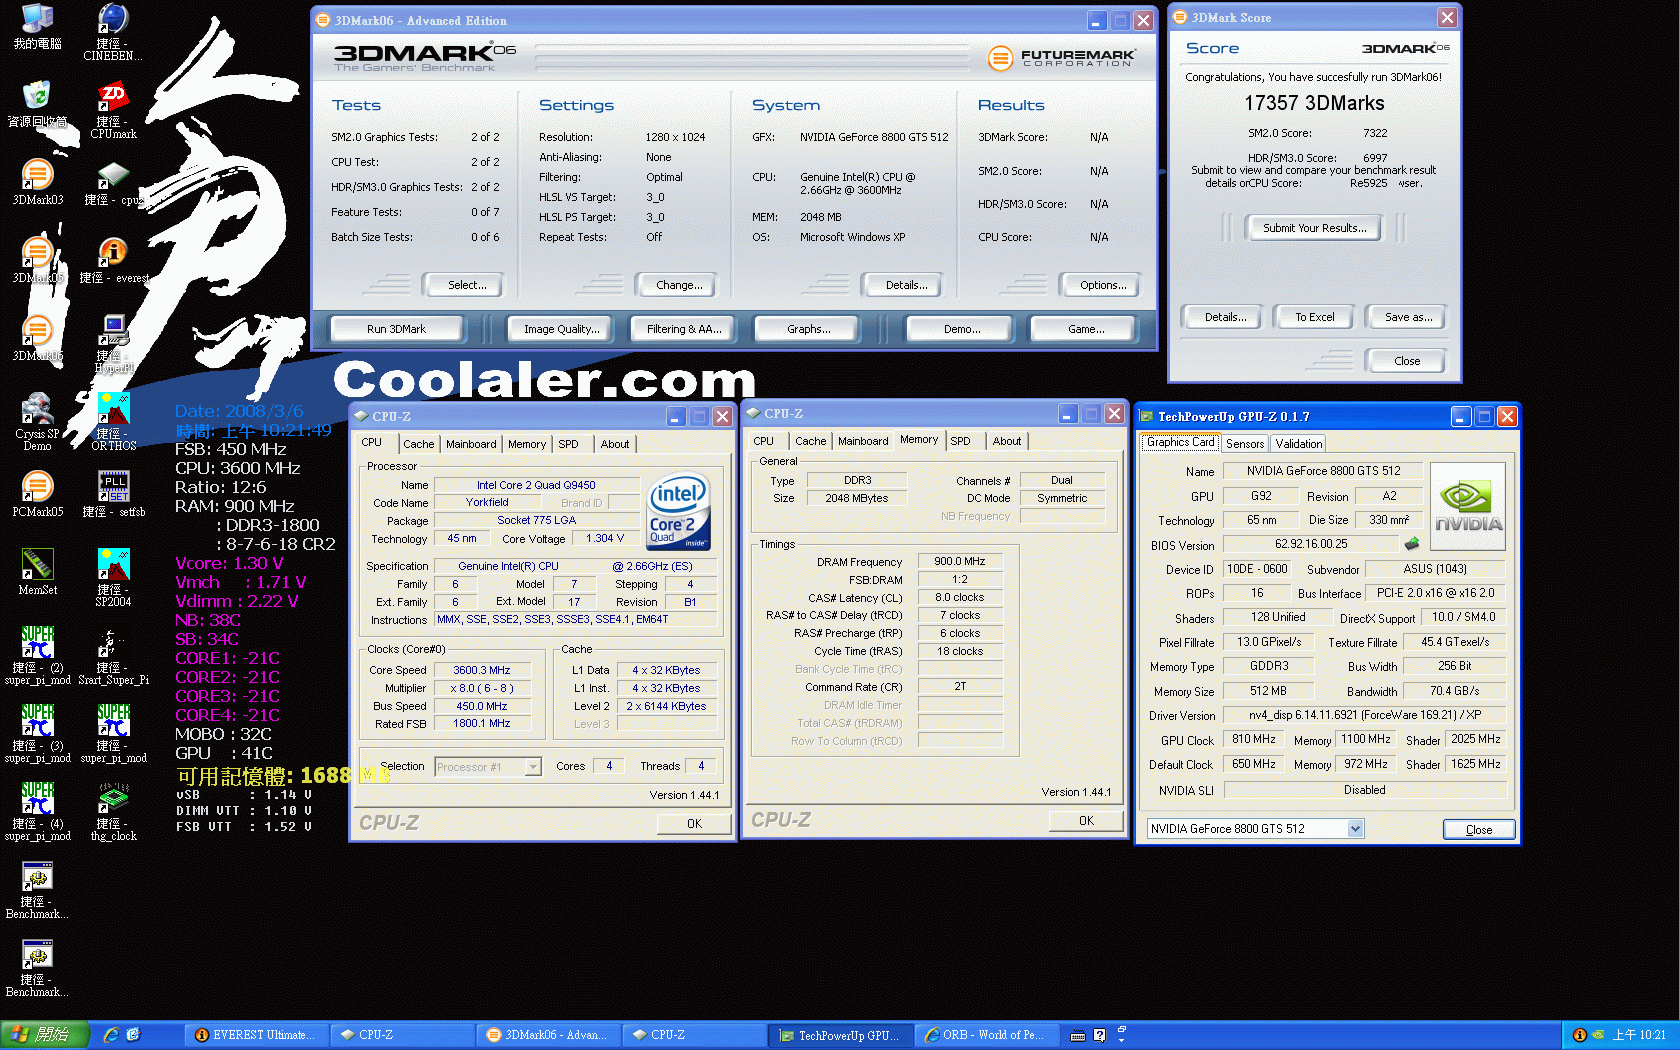Screen dimensions: 1680x1050
Task: Select the everest shortcut icon
Action: [x=113, y=260]
